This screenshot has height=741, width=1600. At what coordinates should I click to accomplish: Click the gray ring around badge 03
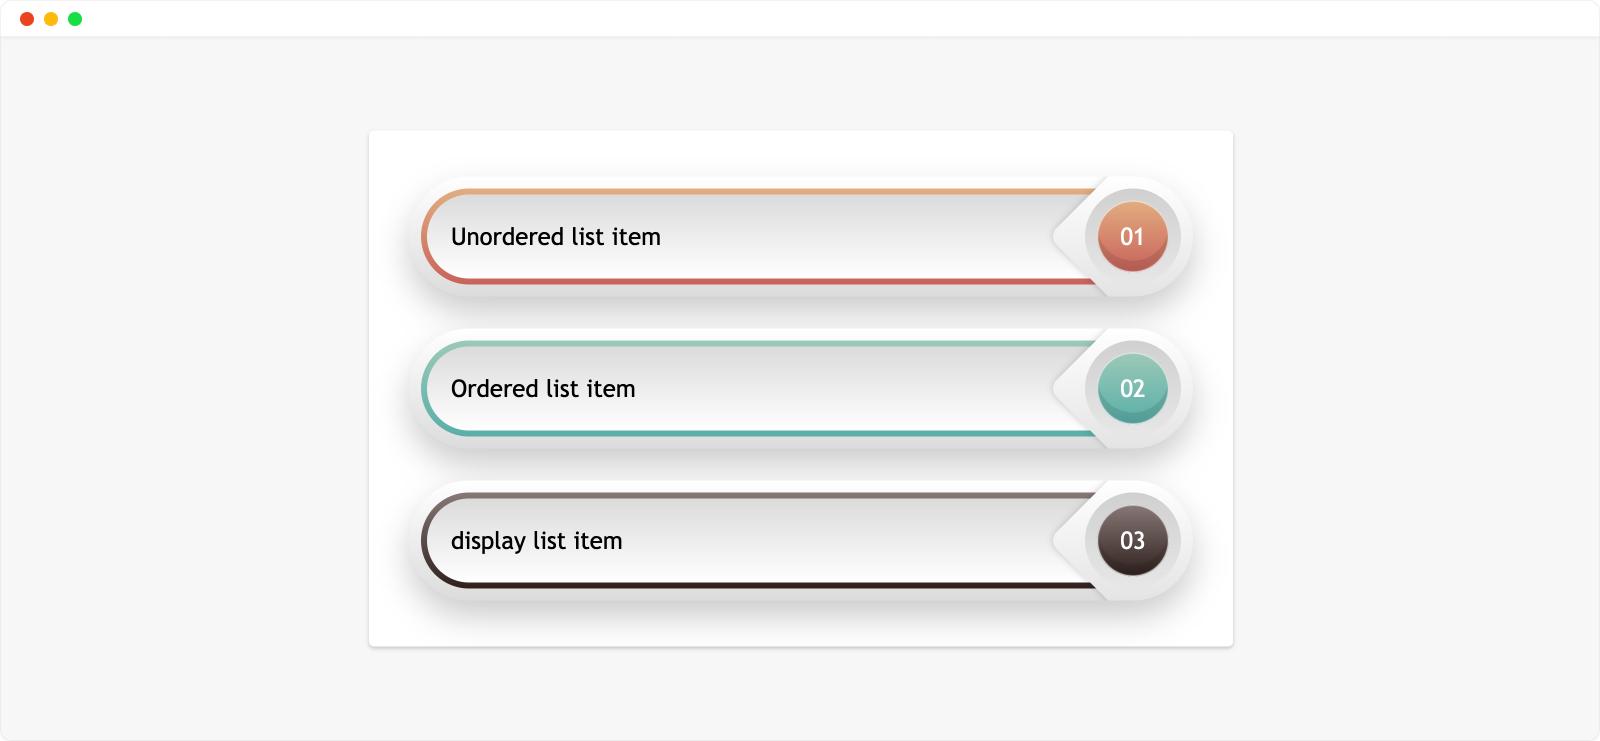(1174, 541)
